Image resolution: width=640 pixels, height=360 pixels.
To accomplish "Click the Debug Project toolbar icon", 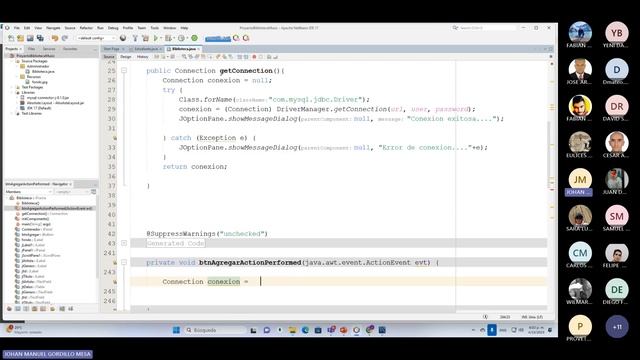I will [168, 38].
